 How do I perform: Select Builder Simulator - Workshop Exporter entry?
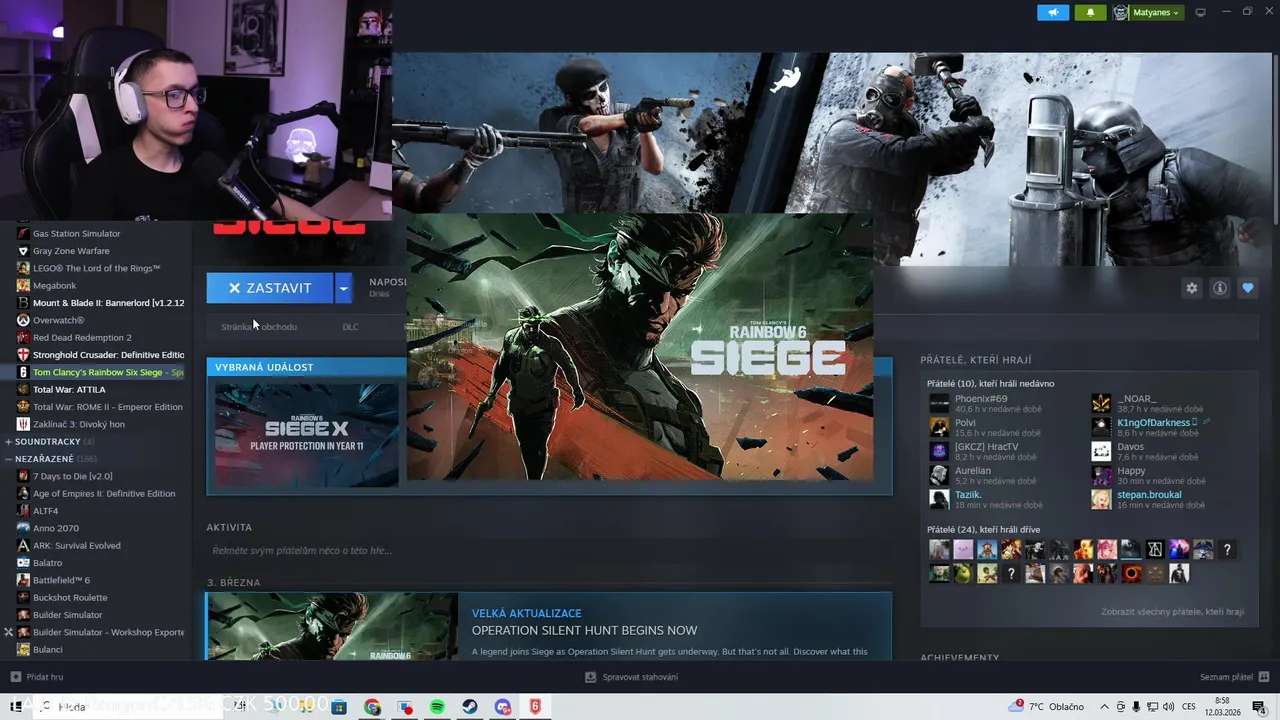tap(108, 632)
